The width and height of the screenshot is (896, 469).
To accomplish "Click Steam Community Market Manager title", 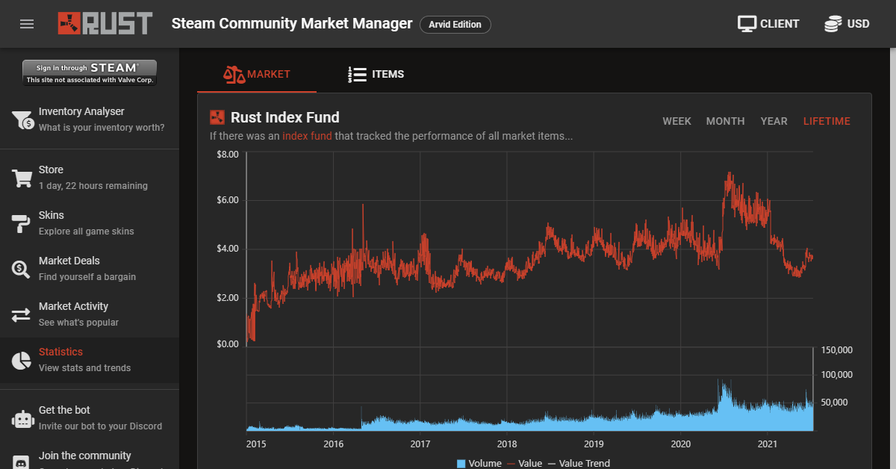I will (291, 23).
